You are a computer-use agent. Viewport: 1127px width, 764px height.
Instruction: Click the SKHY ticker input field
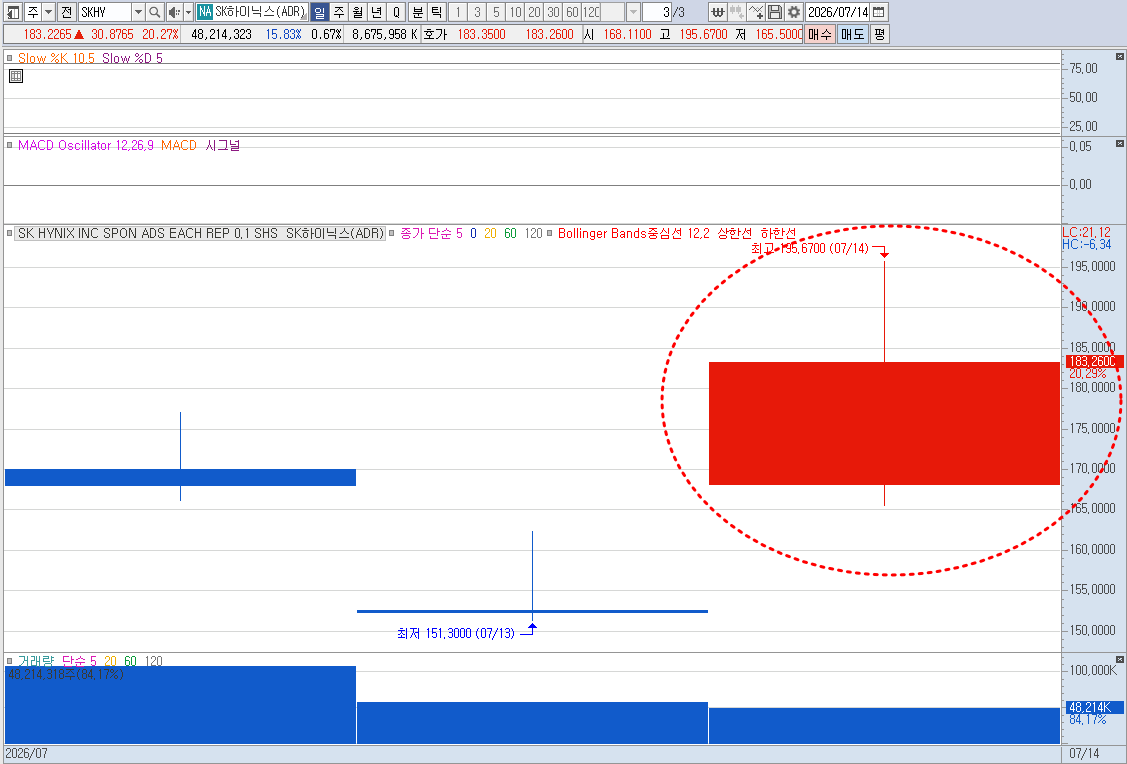[104, 12]
